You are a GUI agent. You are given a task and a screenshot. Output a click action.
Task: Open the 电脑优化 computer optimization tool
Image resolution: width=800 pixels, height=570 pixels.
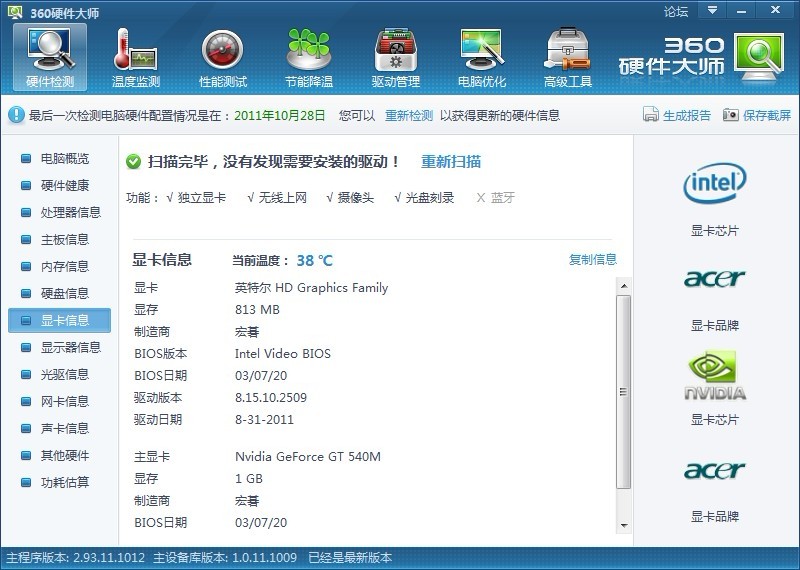click(482, 57)
